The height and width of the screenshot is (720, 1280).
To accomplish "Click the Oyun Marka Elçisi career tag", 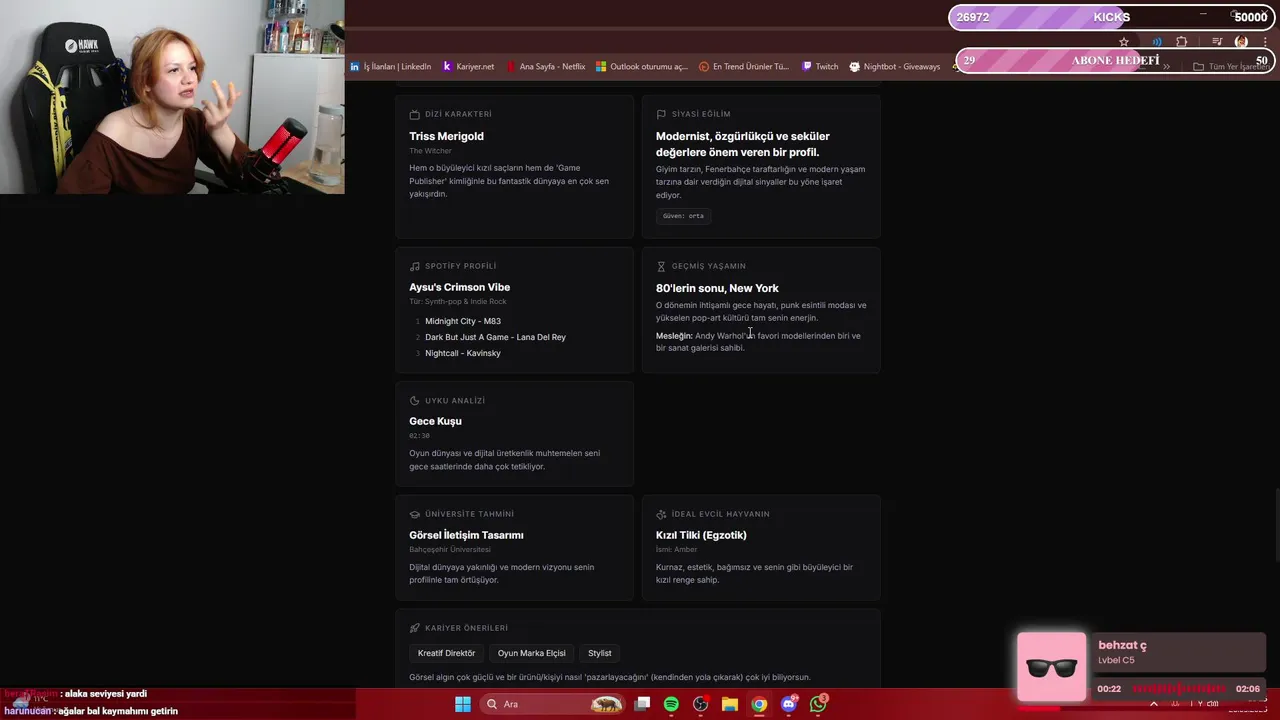I will pos(531,653).
